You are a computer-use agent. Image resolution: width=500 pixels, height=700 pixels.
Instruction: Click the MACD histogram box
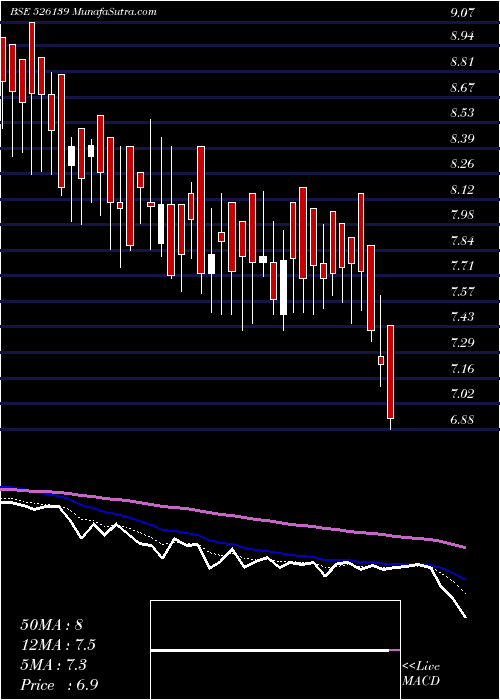click(275, 650)
